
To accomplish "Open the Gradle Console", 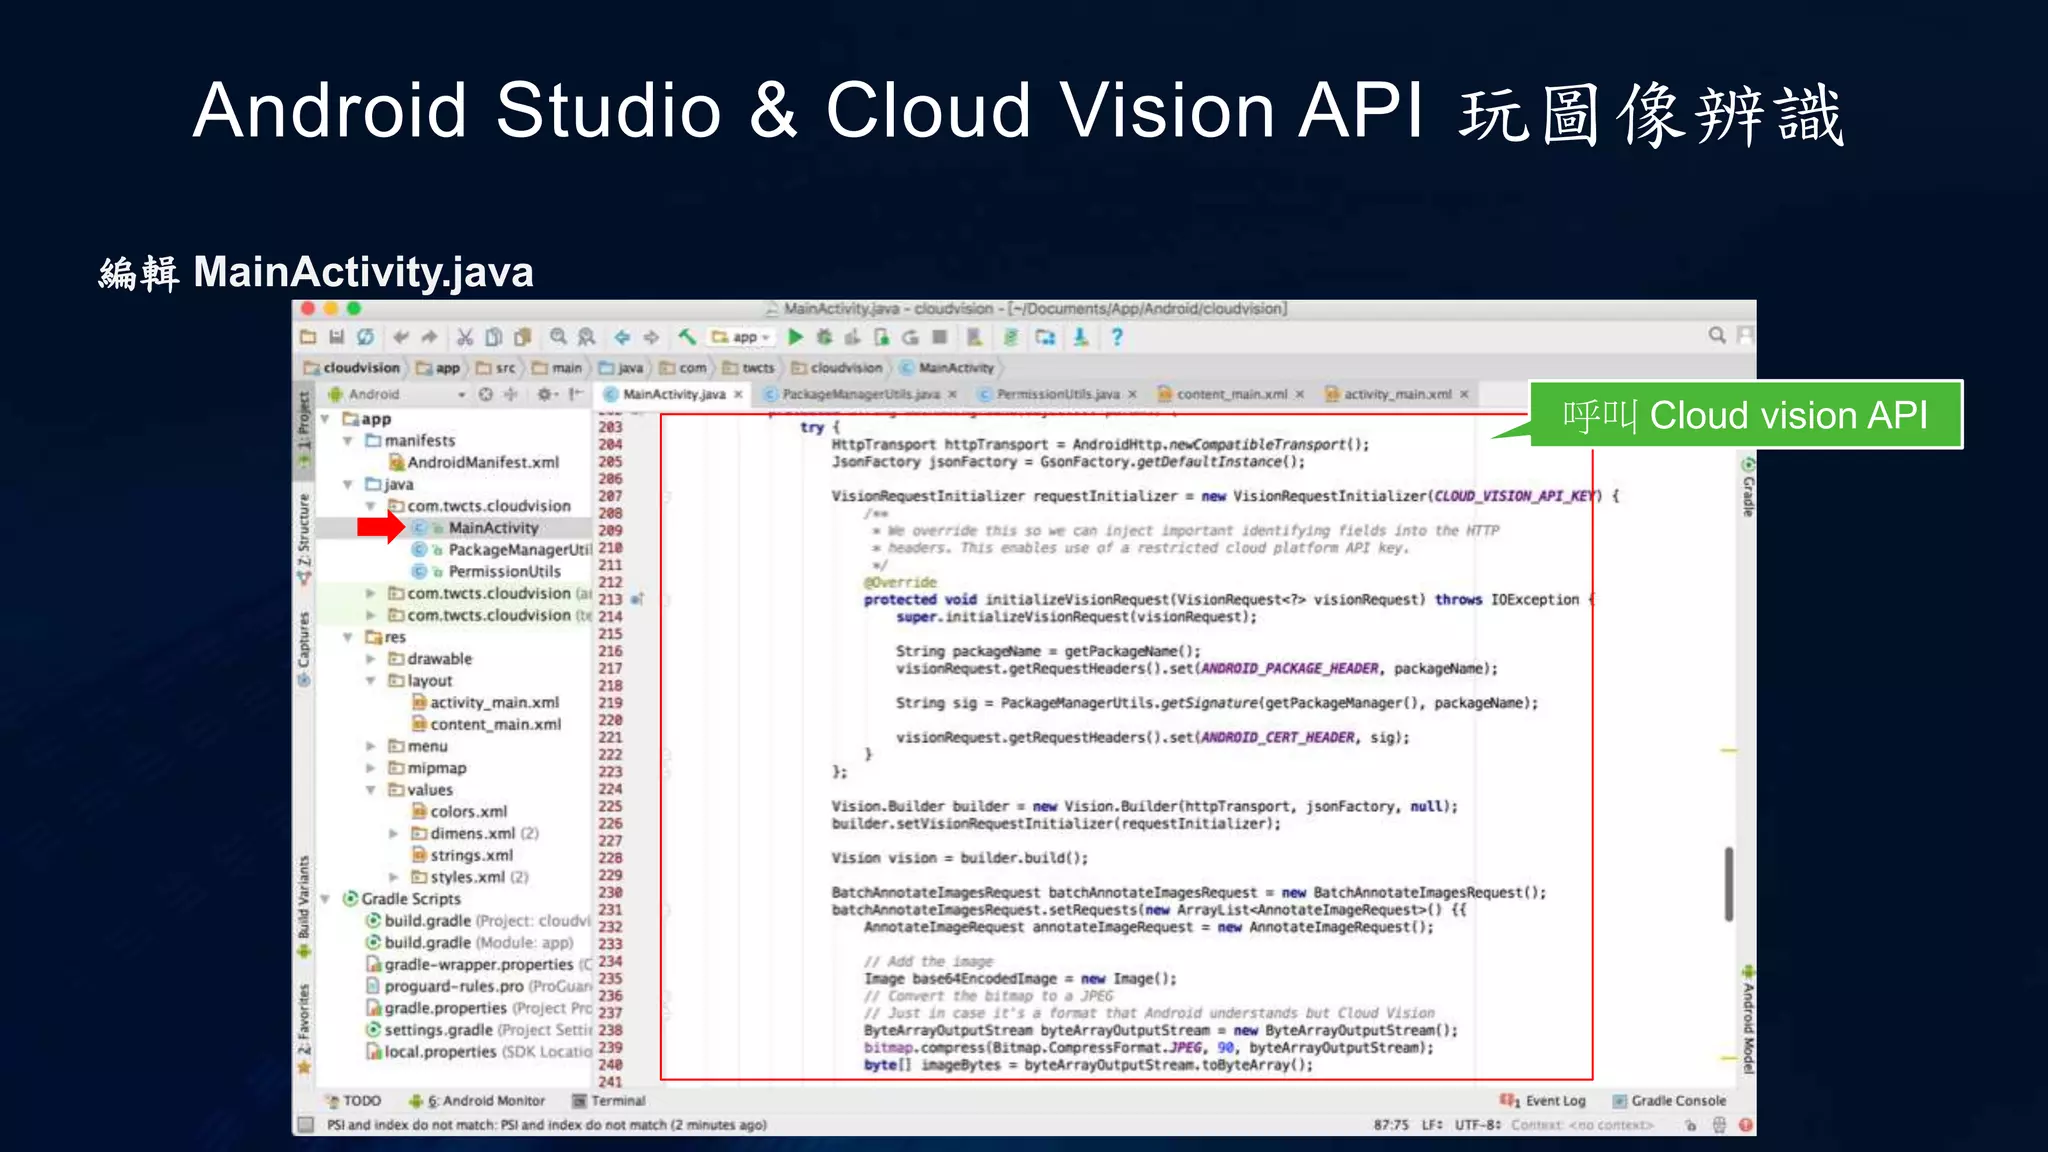I will 1670,1101.
